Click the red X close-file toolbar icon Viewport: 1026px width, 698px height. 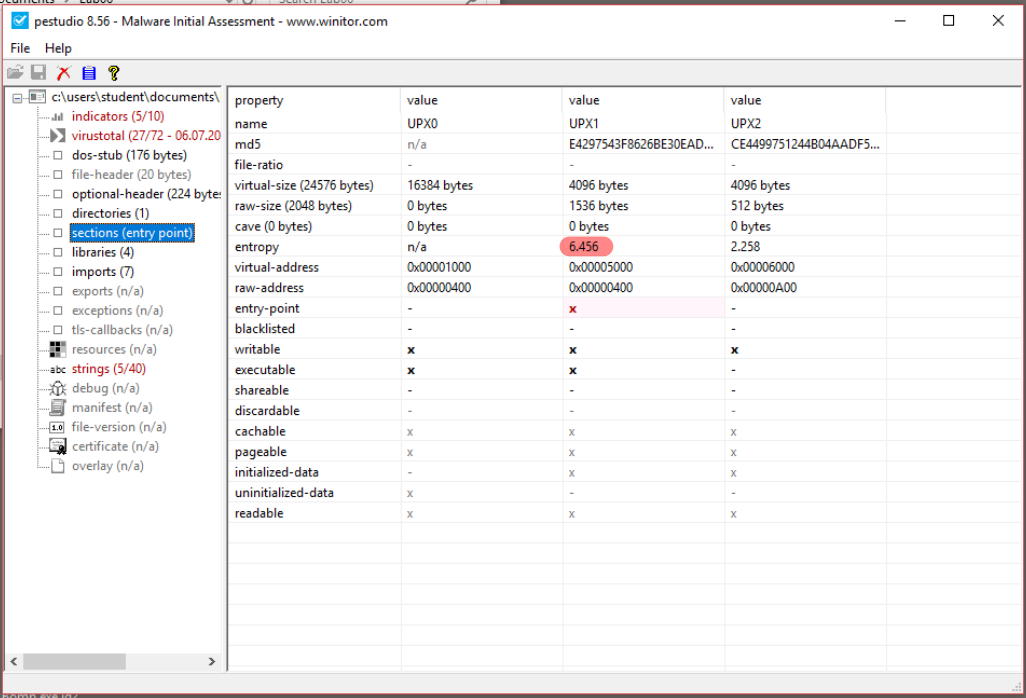[63, 73]
